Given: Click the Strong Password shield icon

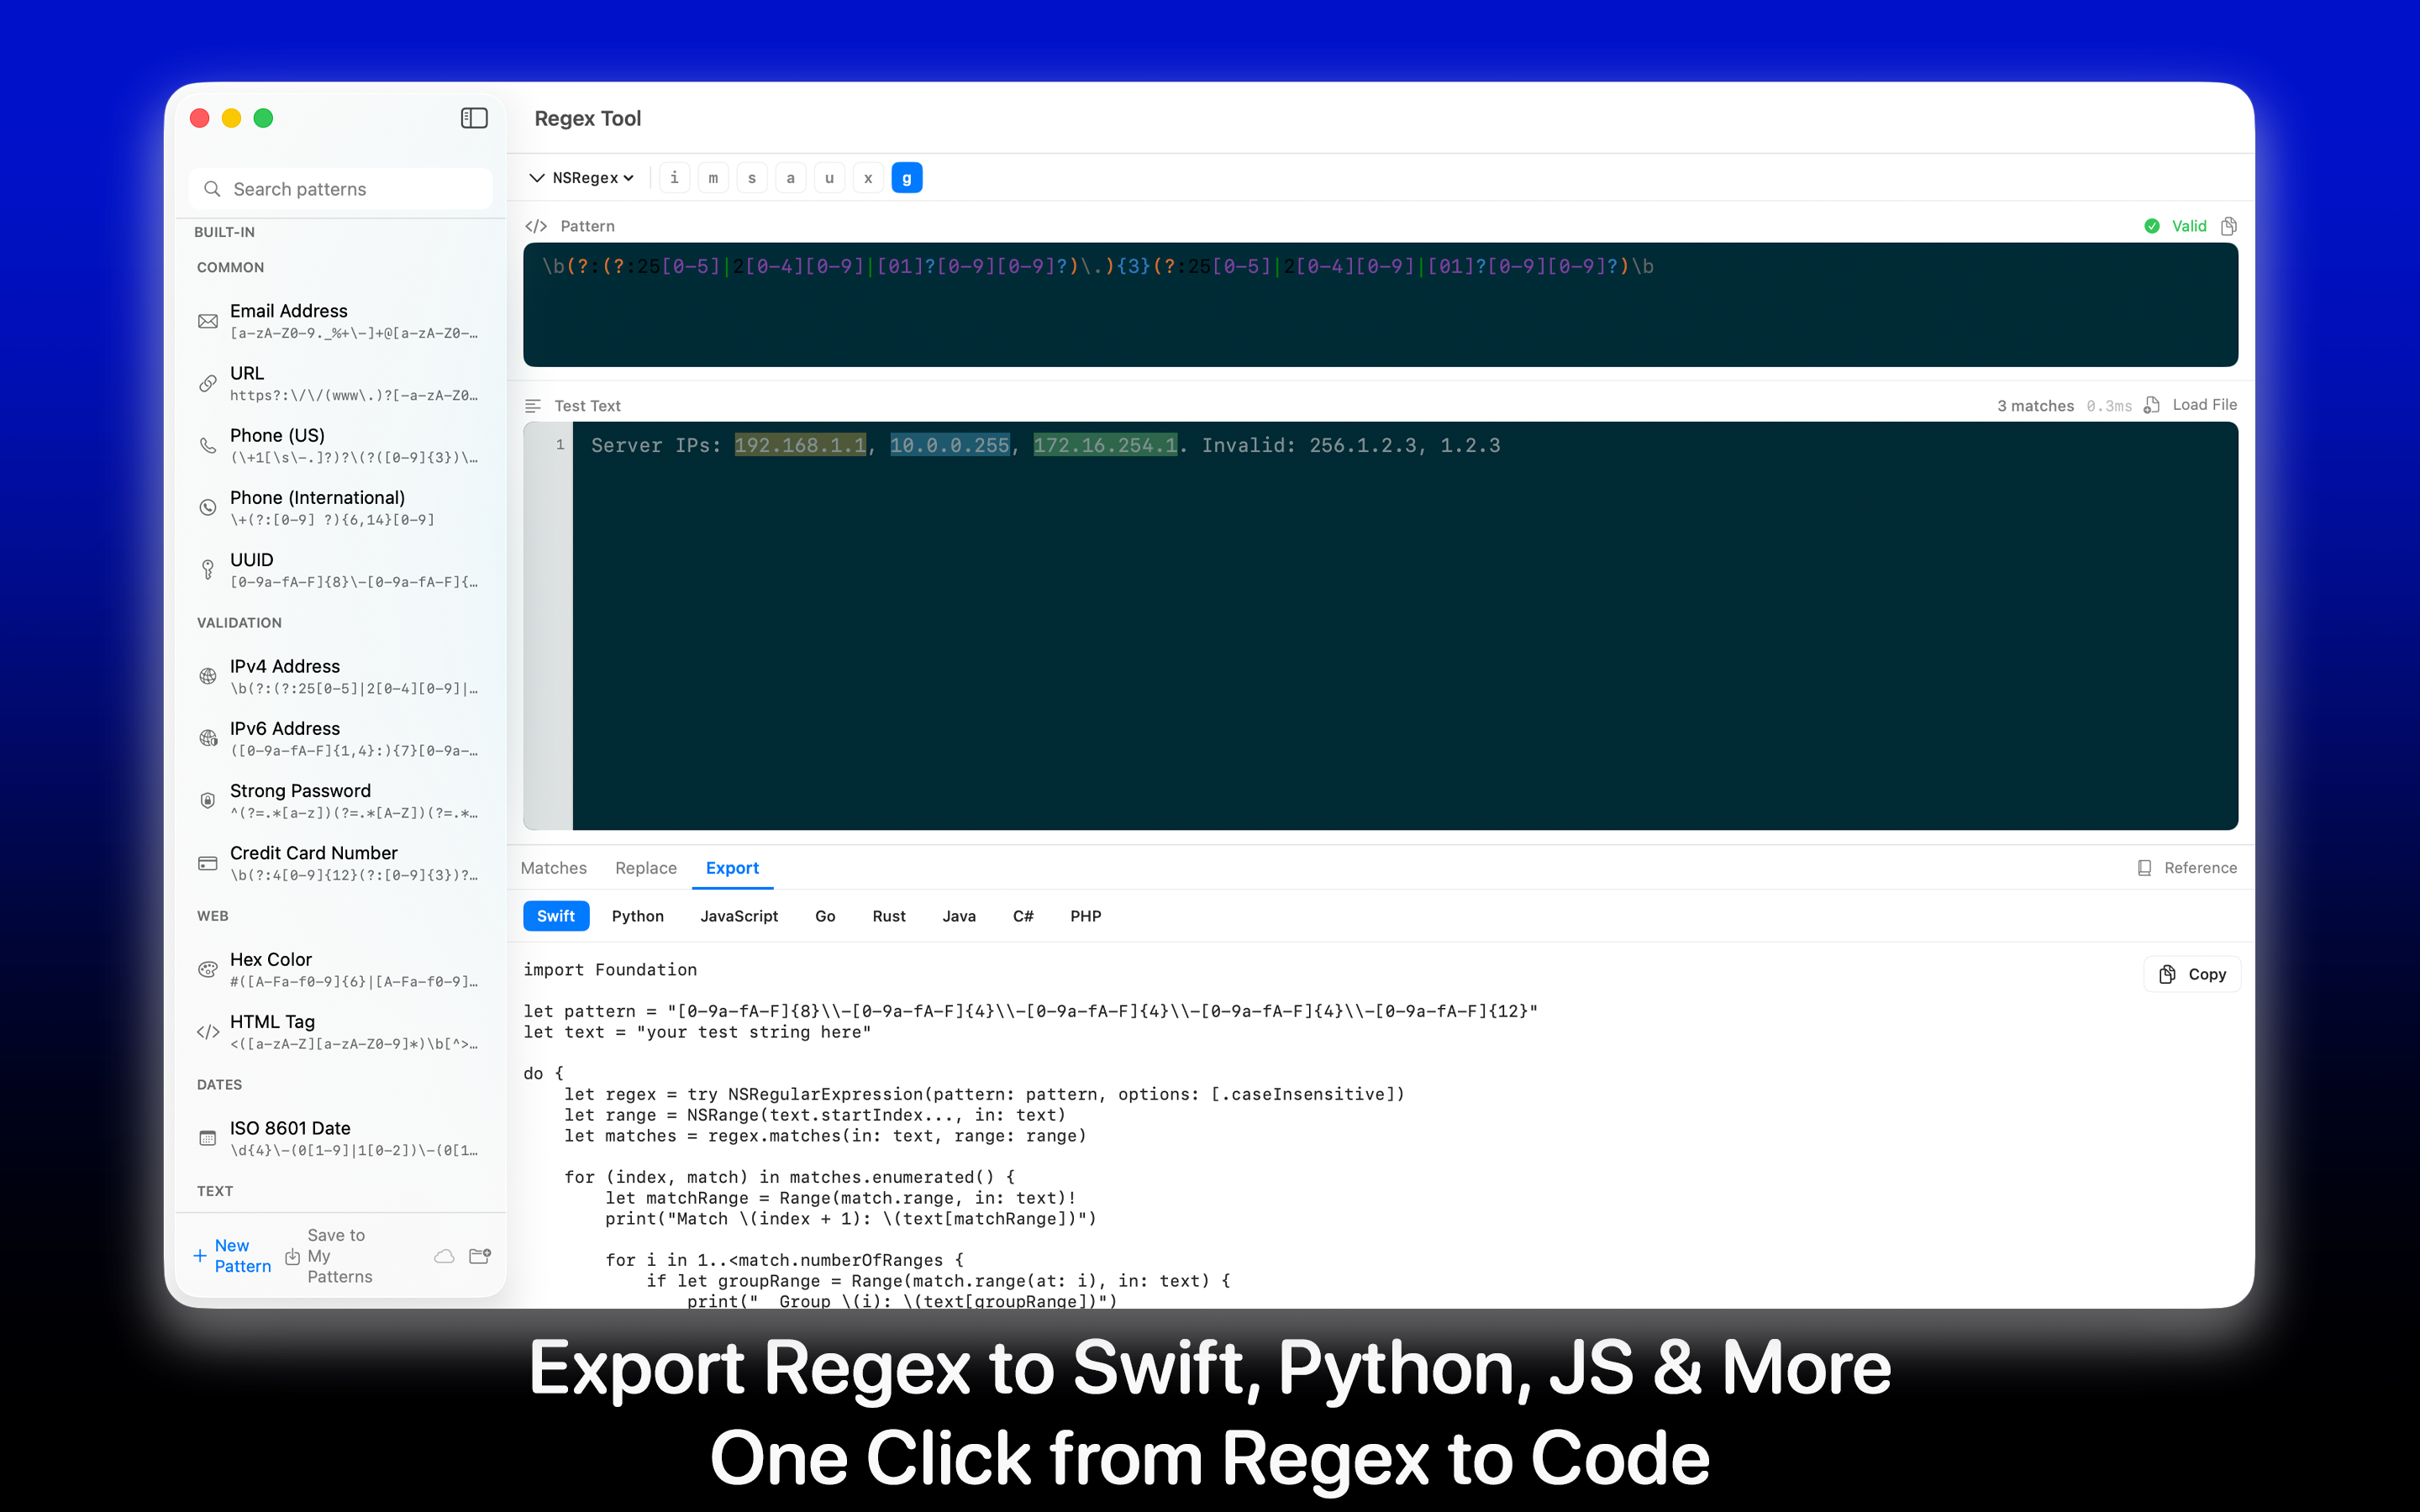Looking at the screenshot, I should coord(207,800).
